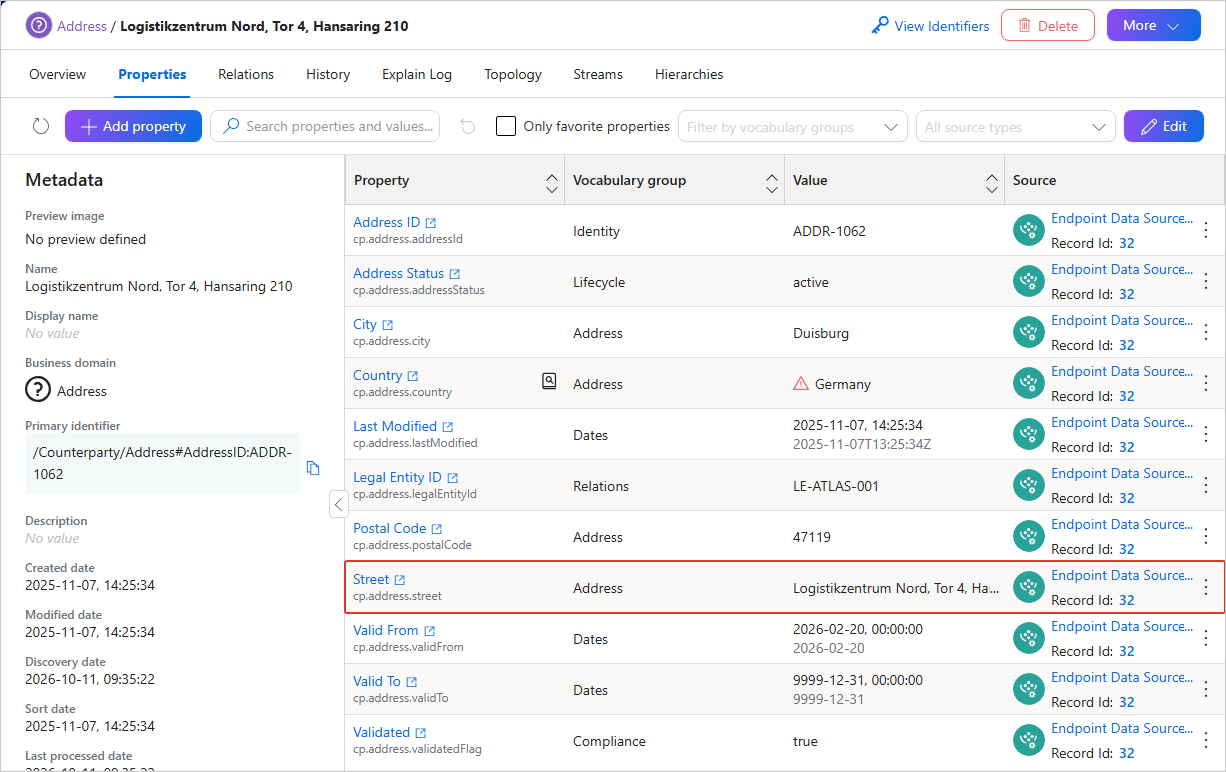Select the Duisburg city value
Screen dimensions: 1226x772
pos(820,333)
